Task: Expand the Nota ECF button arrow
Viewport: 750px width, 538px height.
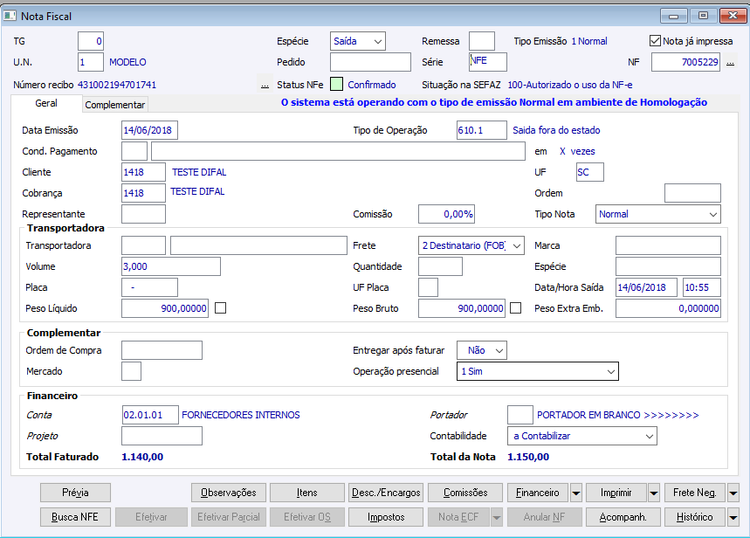Action: (496, 517)
